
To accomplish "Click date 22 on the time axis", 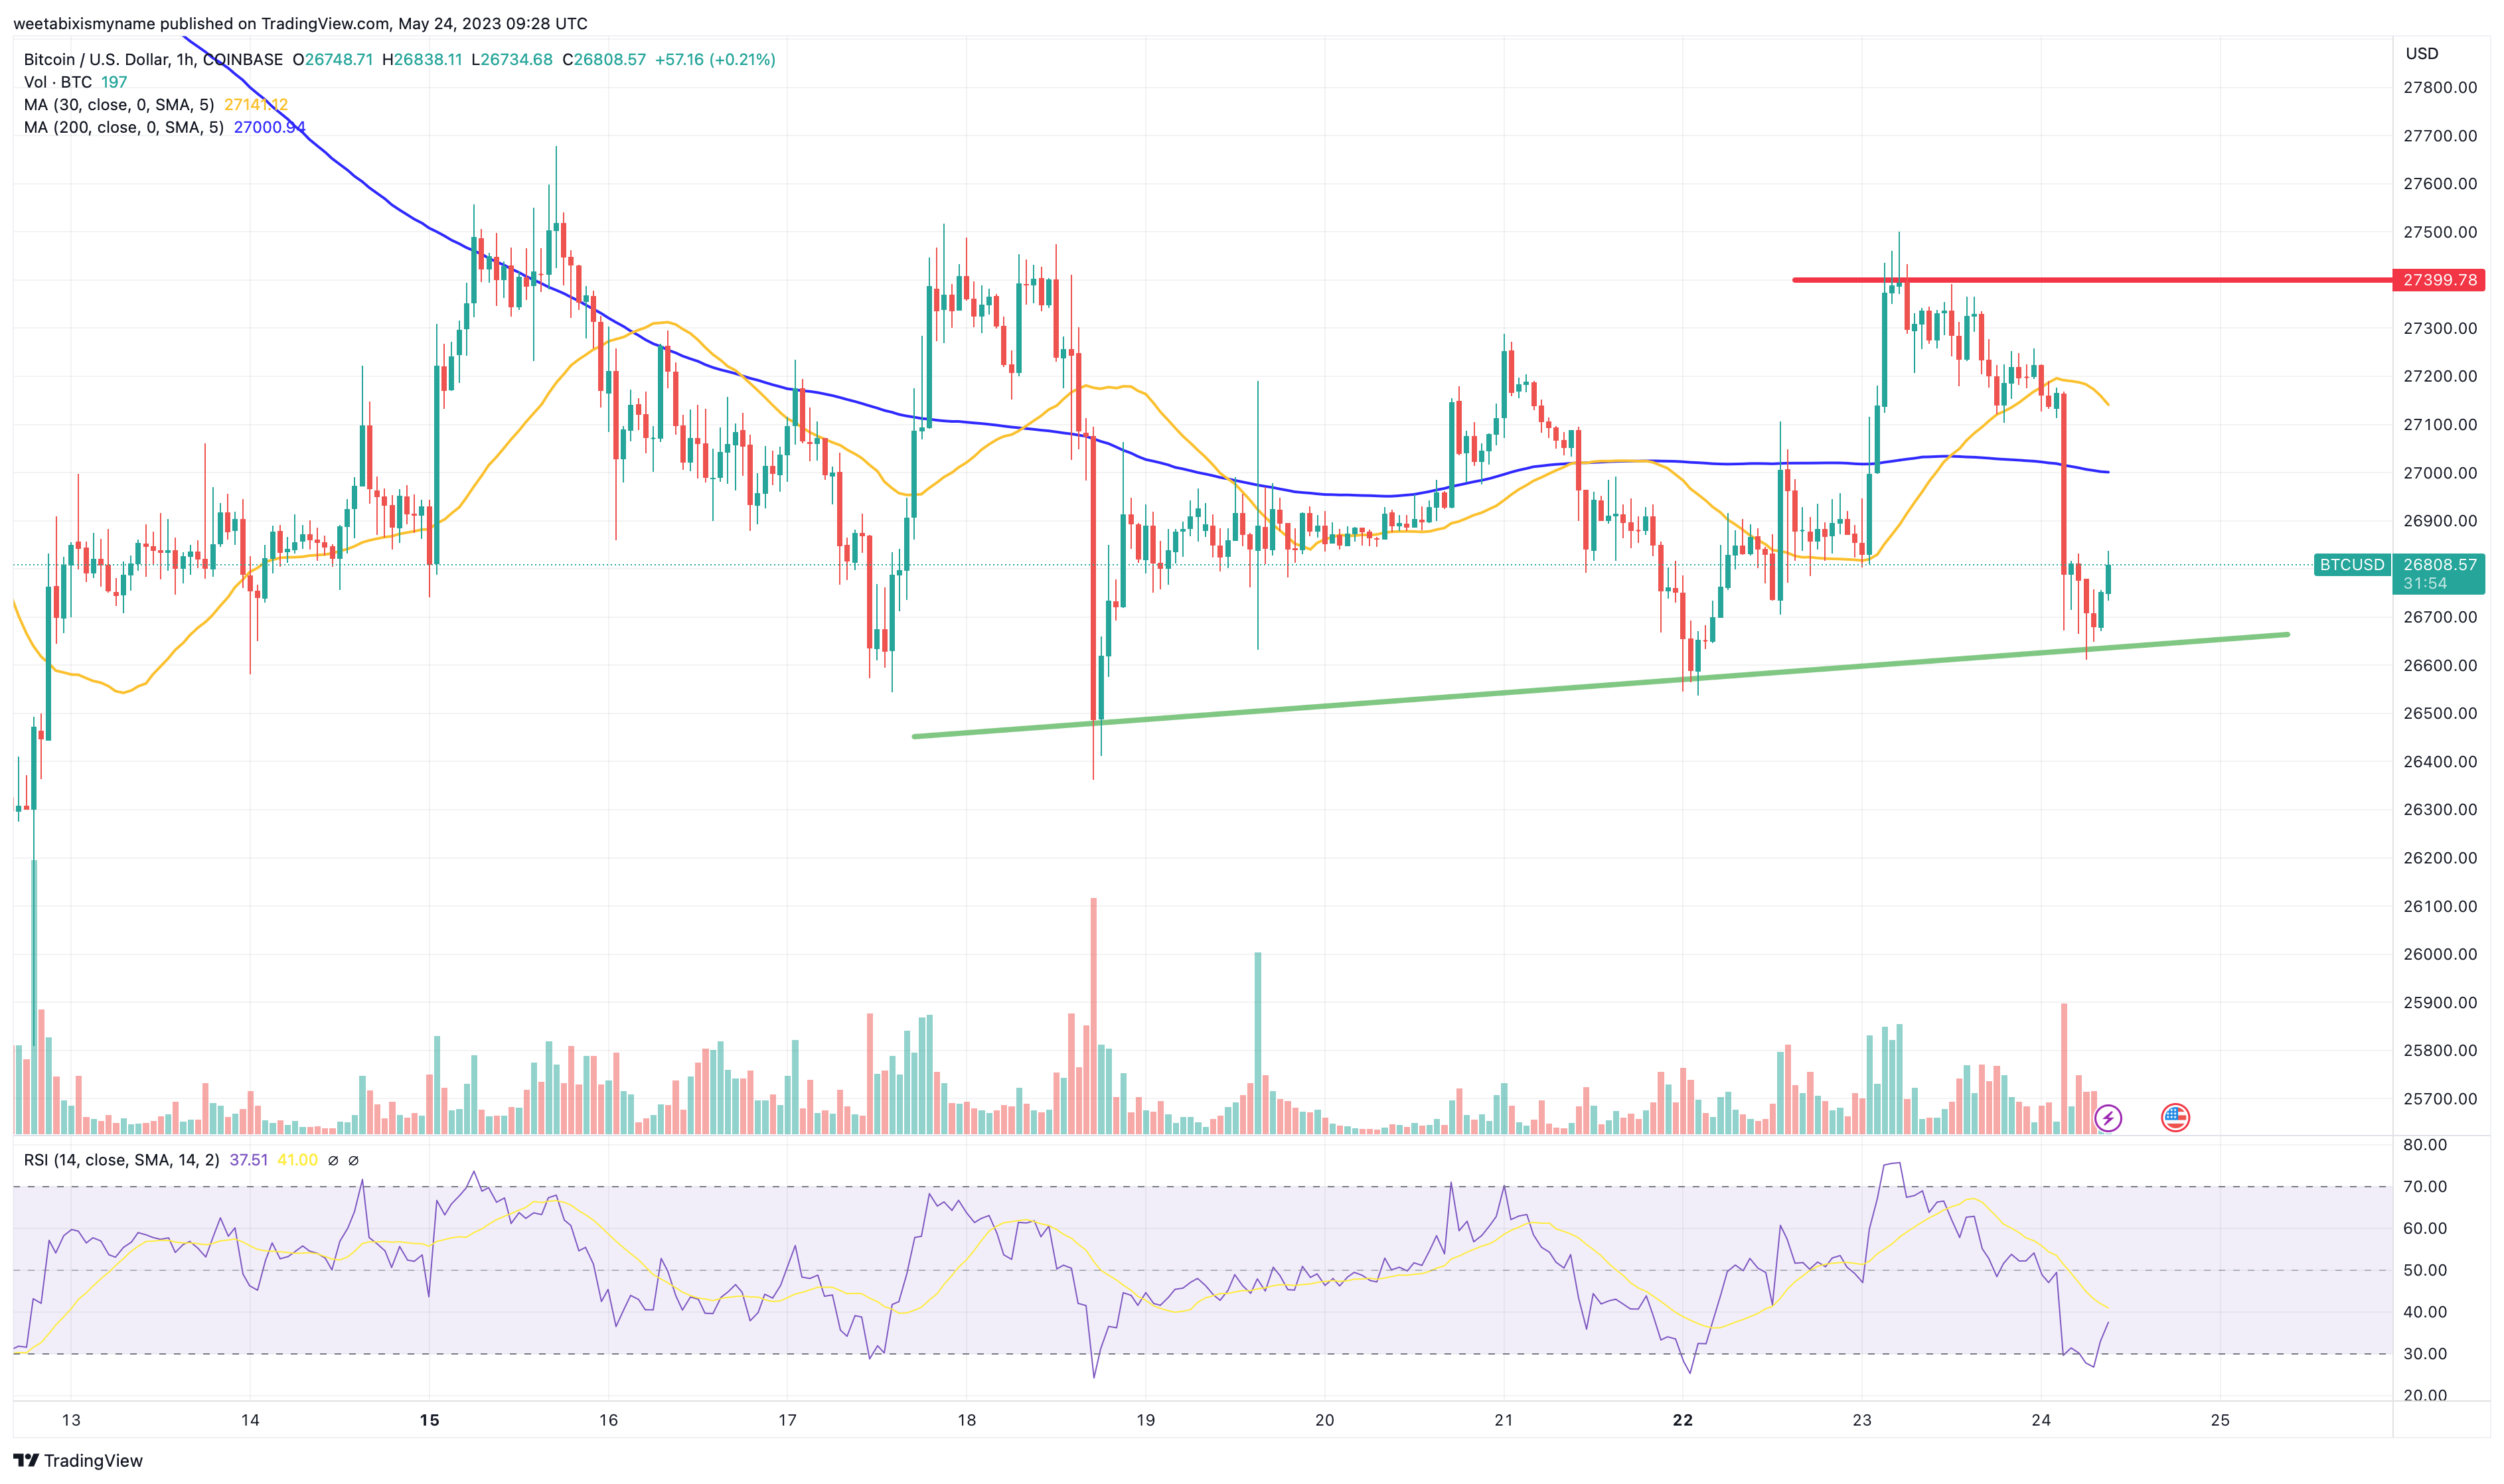I will [x=1683, y=1421].
